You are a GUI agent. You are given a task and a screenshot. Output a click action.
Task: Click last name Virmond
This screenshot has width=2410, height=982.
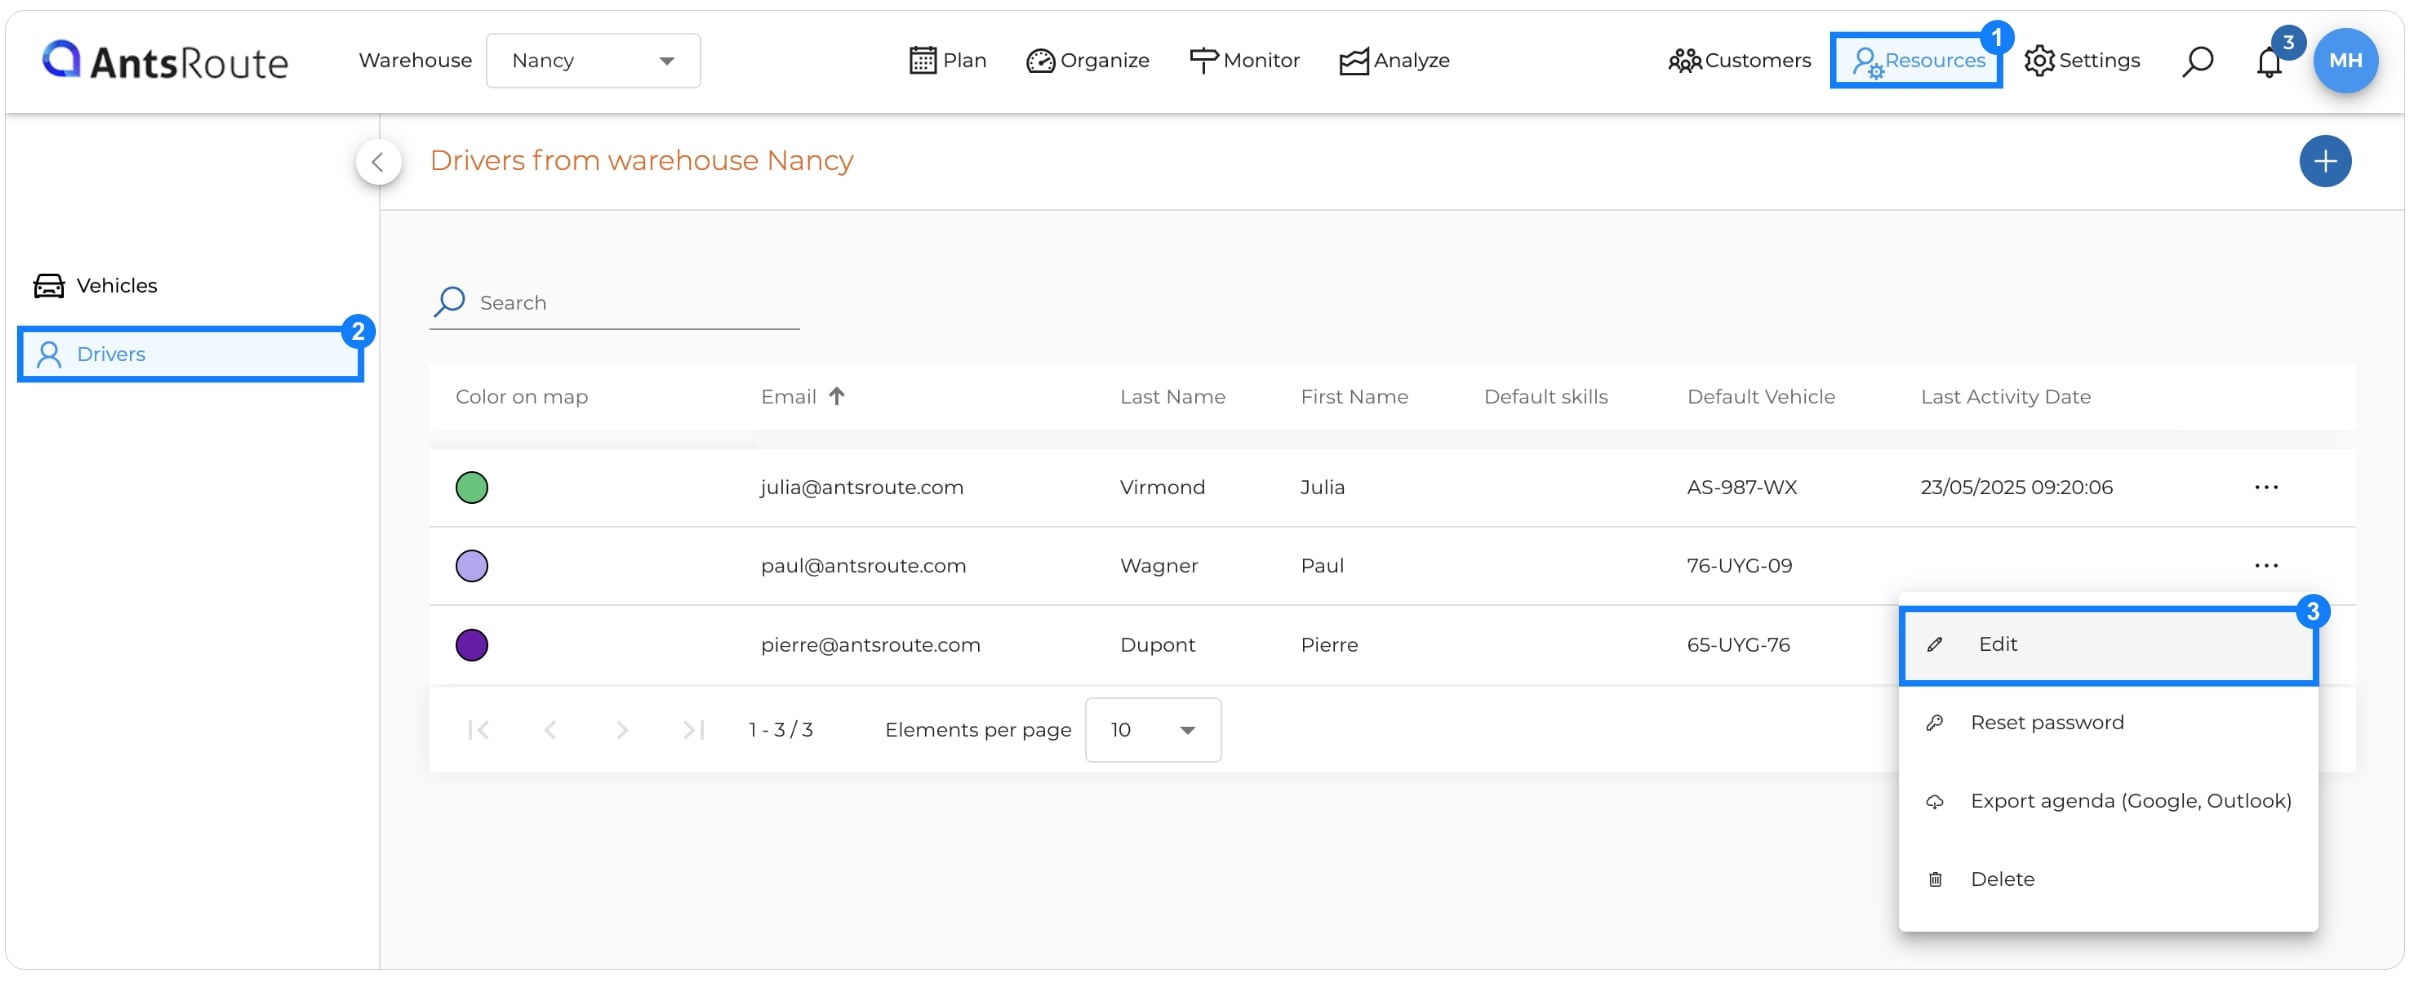(1162, 488)
